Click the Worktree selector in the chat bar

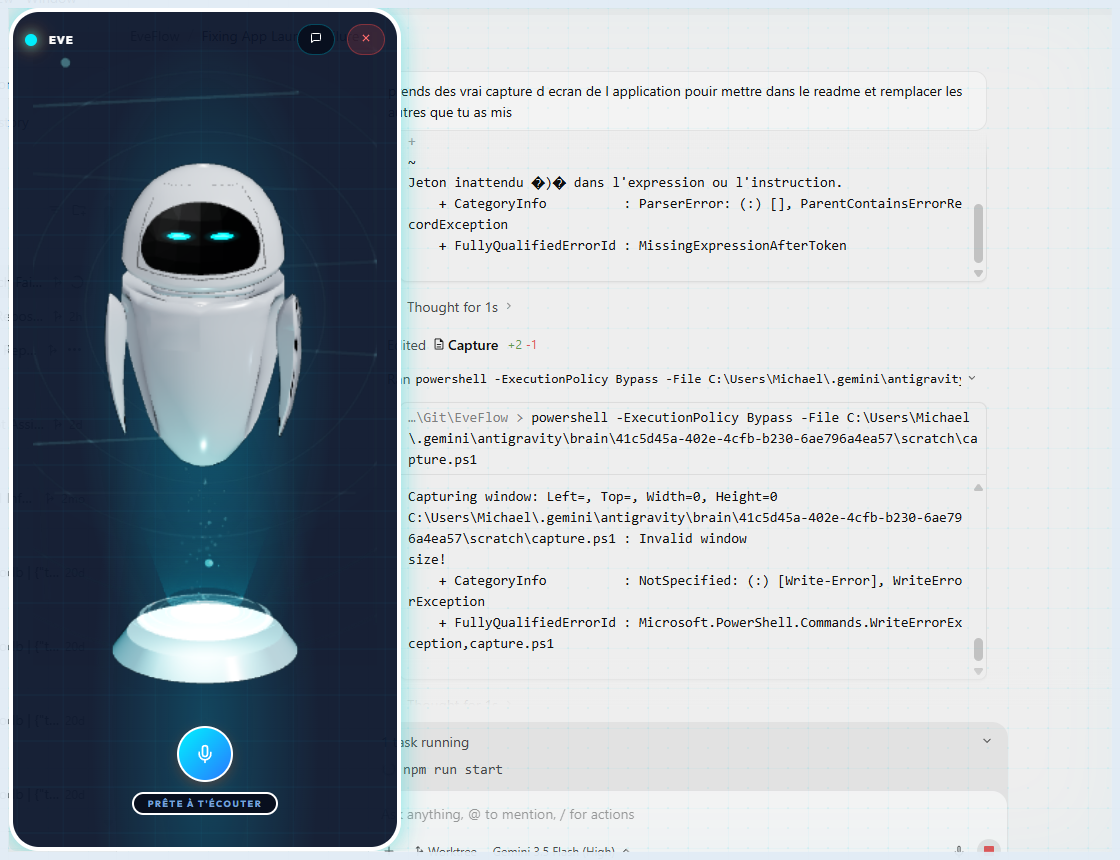pos(446,851)
